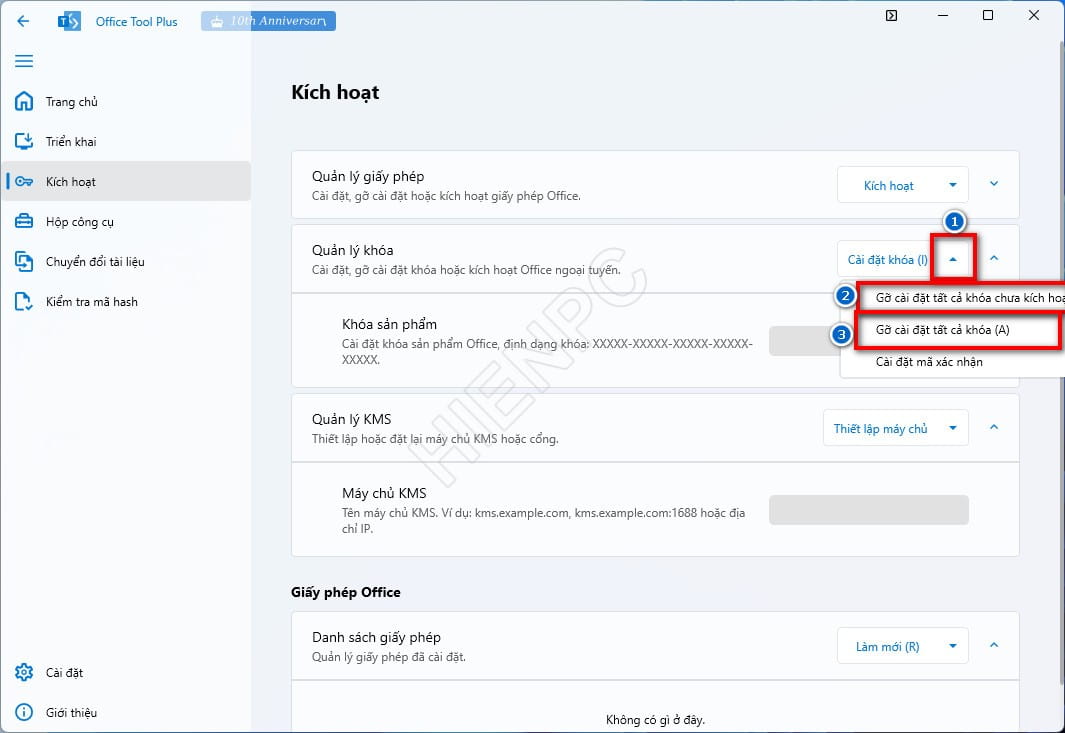
Task: Click the Office Tool Plus logo icon
Action: (69, 21)
